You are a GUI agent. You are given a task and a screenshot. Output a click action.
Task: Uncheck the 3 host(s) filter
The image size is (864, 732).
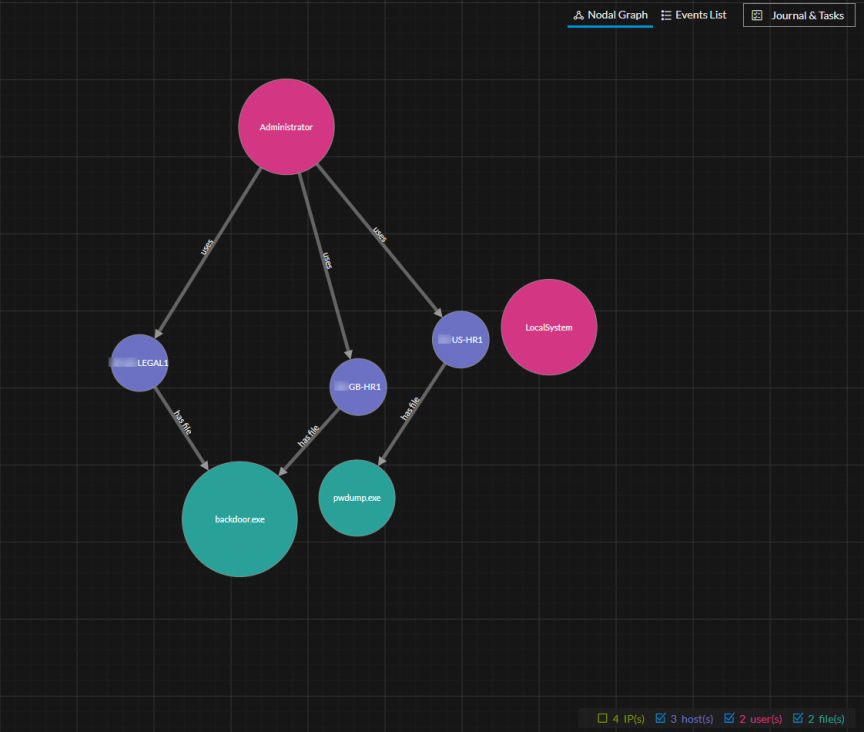click(x=661, y=718)
